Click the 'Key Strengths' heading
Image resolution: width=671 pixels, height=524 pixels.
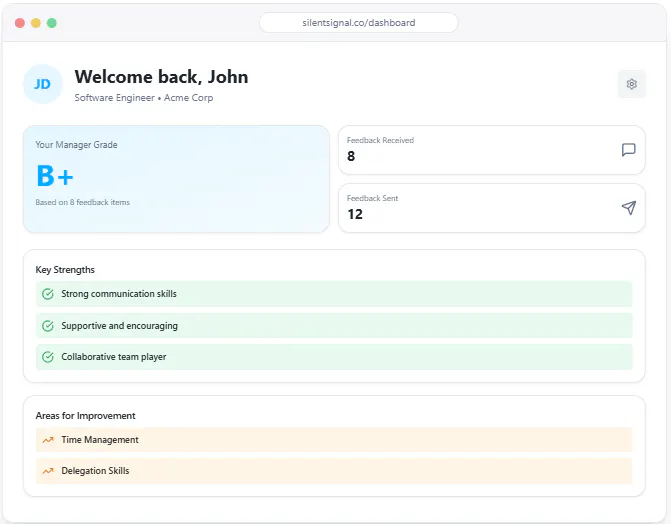pos(65,270)
